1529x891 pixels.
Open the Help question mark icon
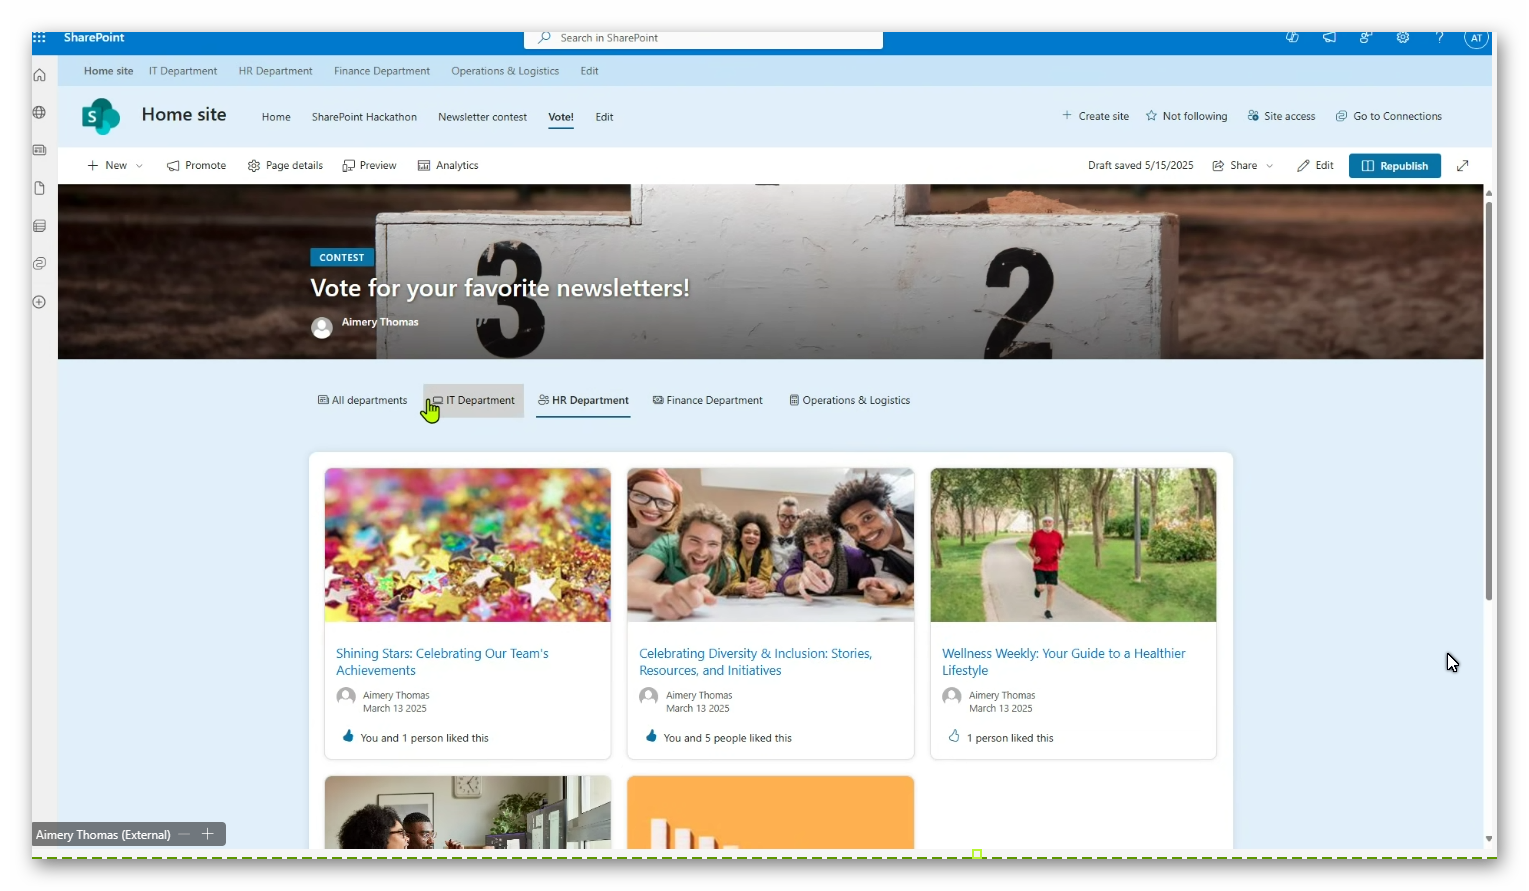(1440, 38)
